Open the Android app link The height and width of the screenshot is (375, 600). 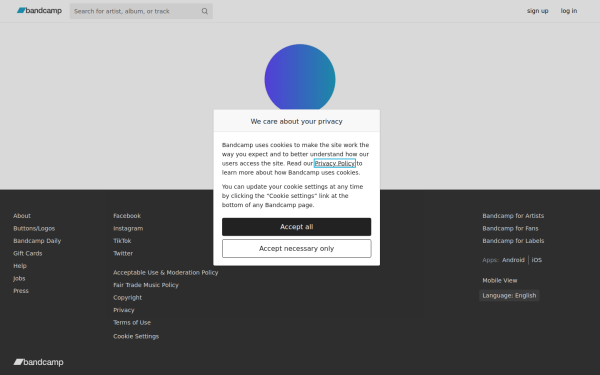[513, 260]
